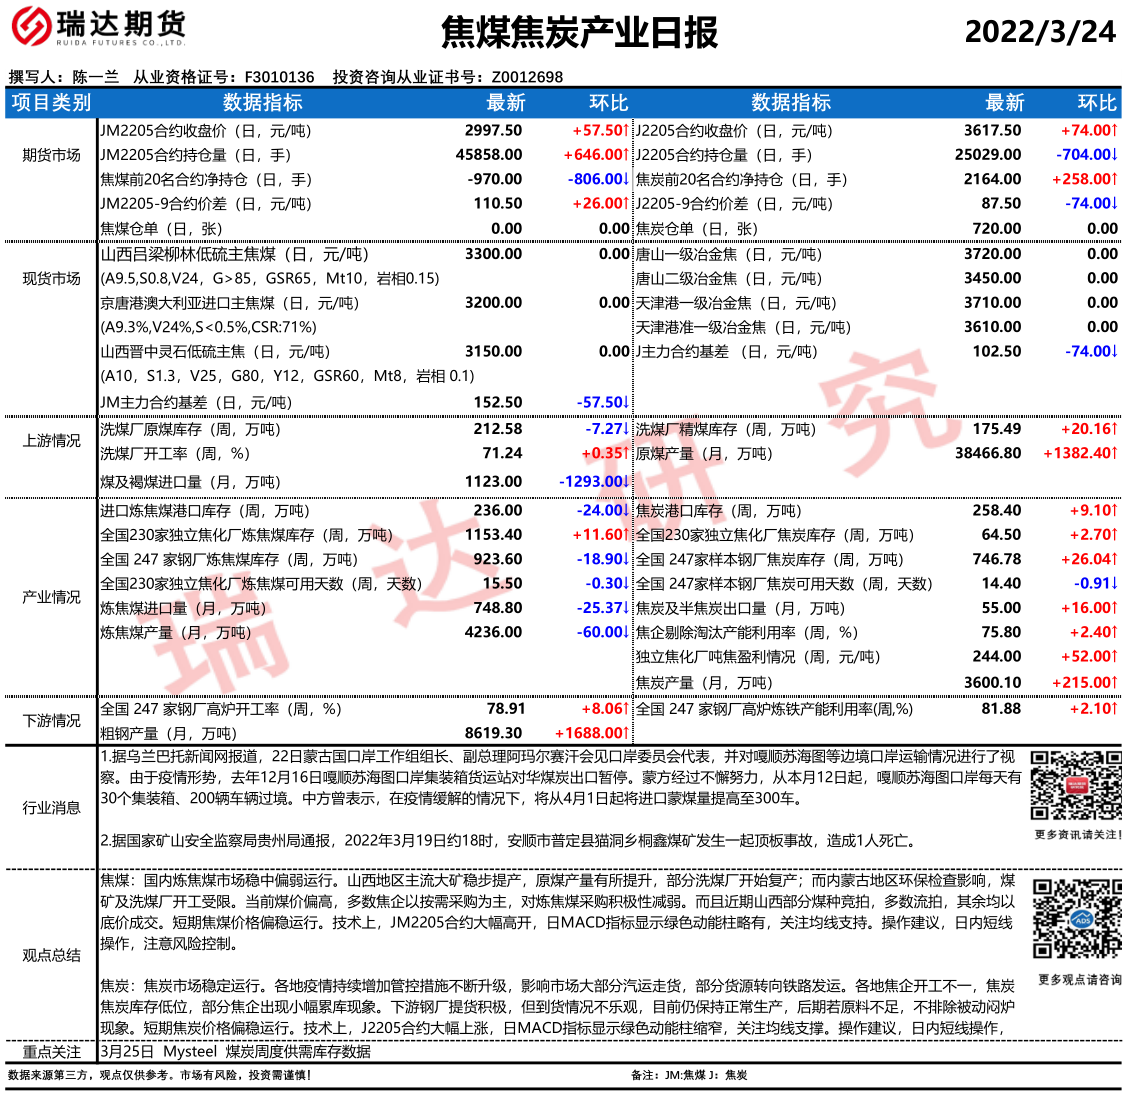The height and width of the screenshot is (1095, 1127).
Task: Click the JM2205合约收盘价 value 2997.50
Action: [493, 131]
